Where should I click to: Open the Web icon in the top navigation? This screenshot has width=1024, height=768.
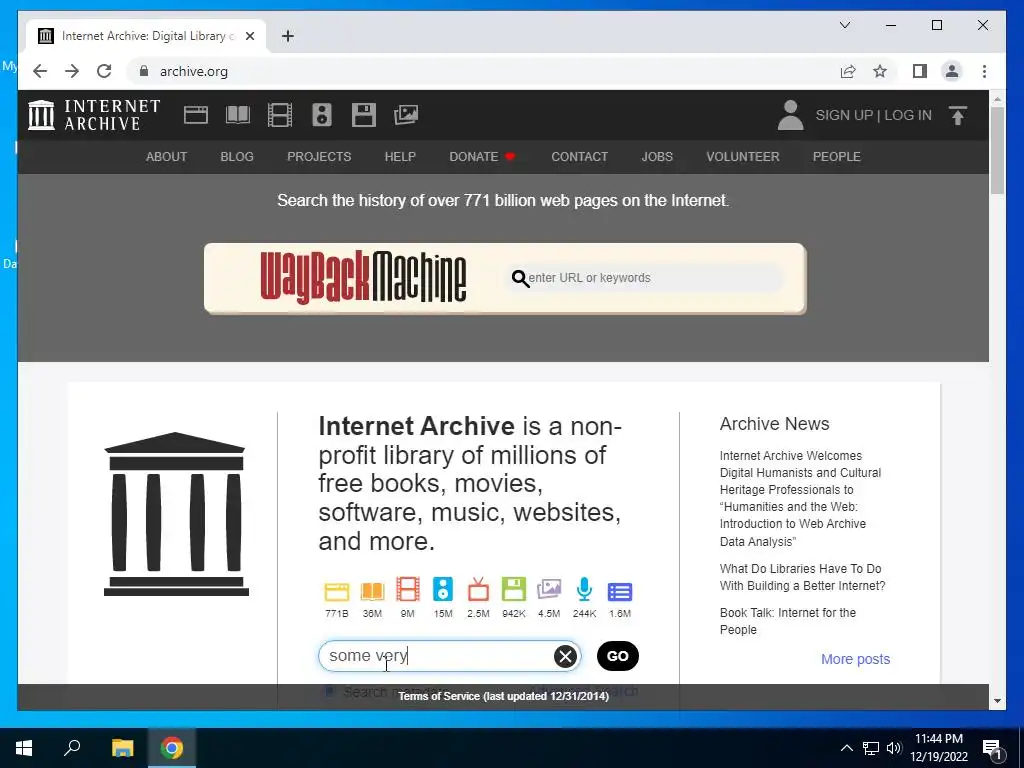click(195, 115)
